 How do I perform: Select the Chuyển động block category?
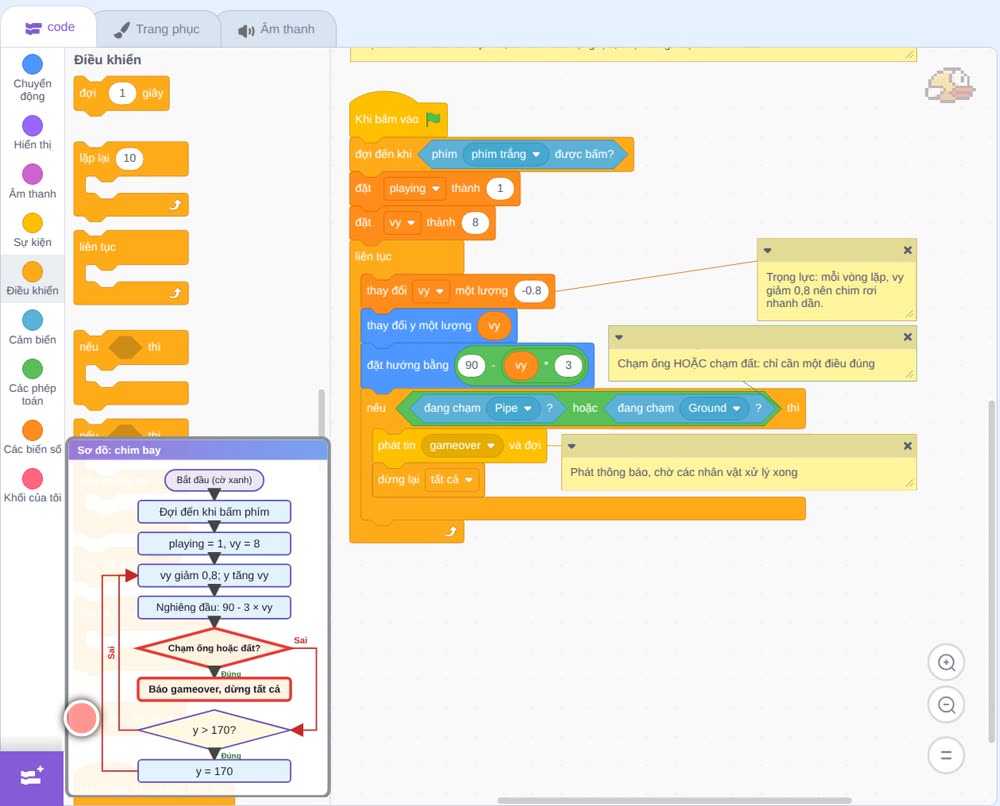pos(33,78)
